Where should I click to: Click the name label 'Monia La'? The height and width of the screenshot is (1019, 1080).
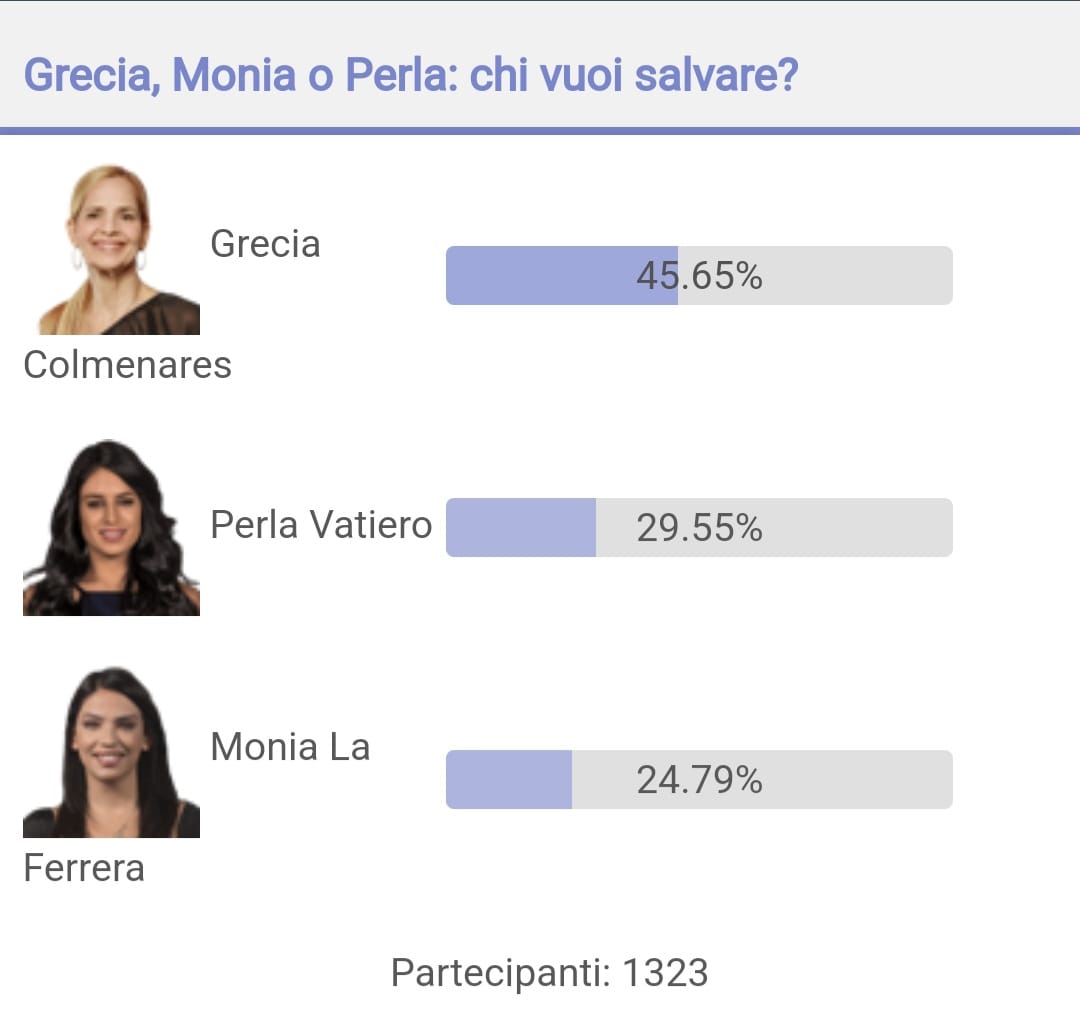[290, 747]
